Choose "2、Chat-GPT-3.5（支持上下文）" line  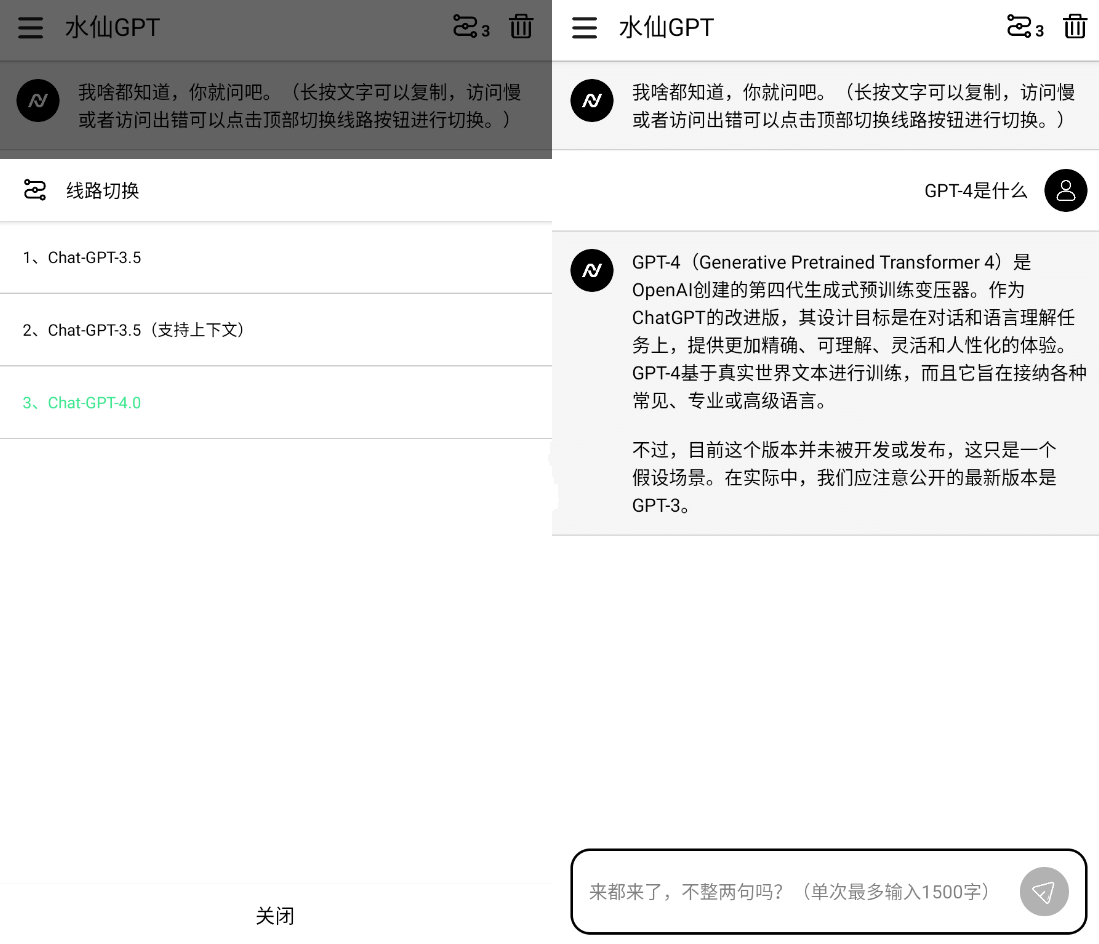click(134, 330)
